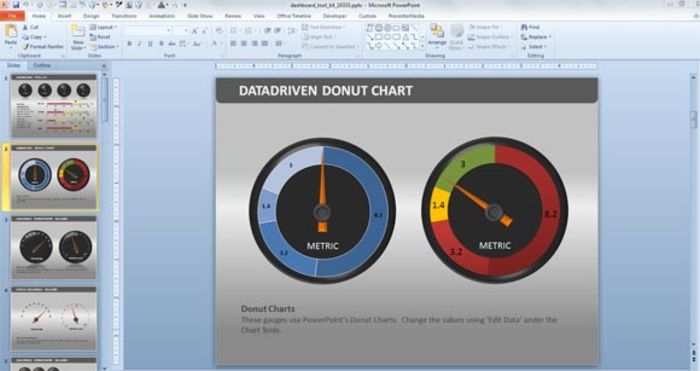Screen dimensions: 700x371
Task: Open the Select dropdown in Editing group
Action: click(534, 46)
